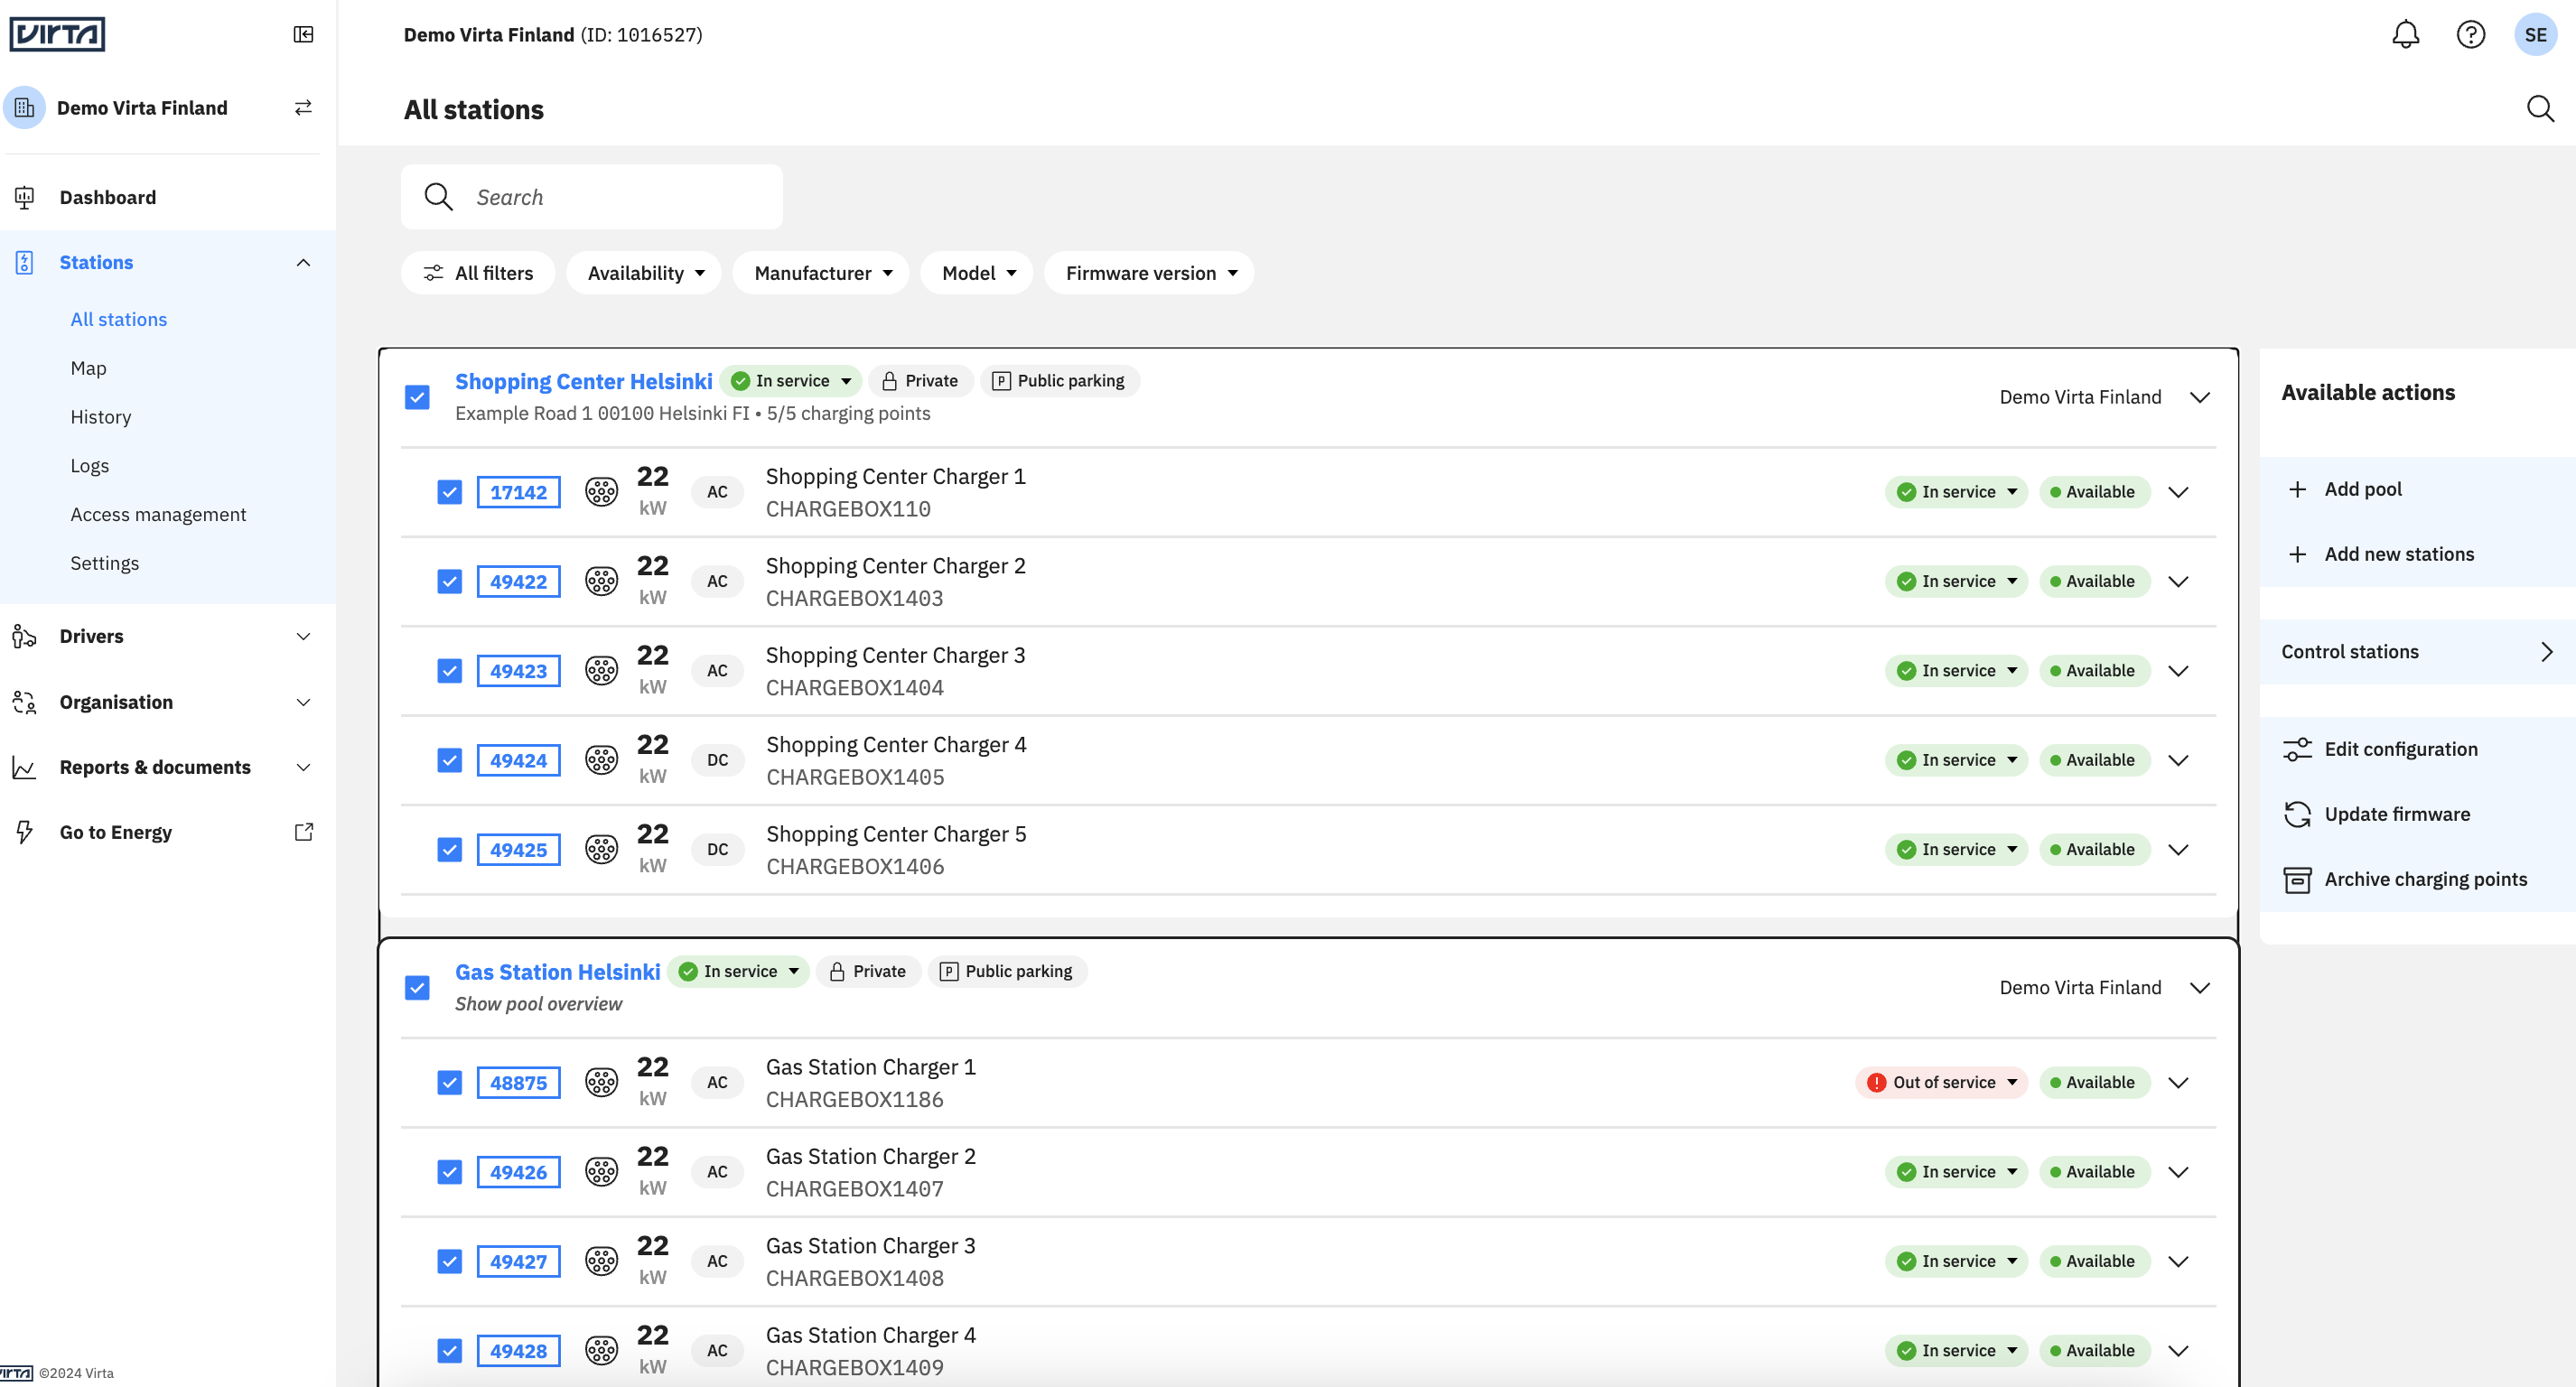Open In service dropdown for Shopping Center Helsinki
Viewport: 2576px width, 1387px height.
[790, 381]
